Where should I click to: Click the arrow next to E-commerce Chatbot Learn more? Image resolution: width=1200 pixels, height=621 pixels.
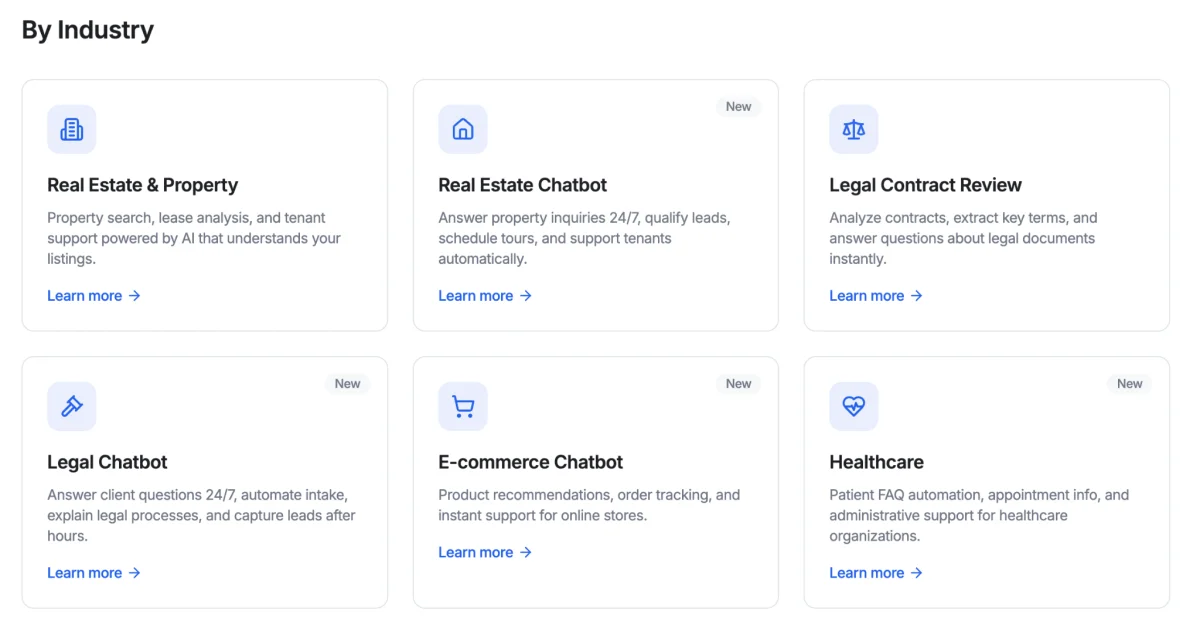coord(525,552)
